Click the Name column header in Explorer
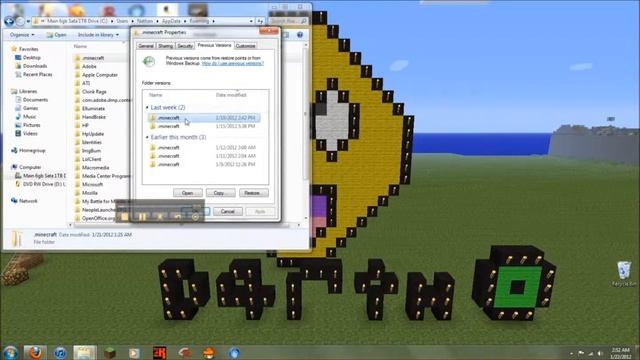Viewport: 640px width, 360px height. click(x=80, y=47)
